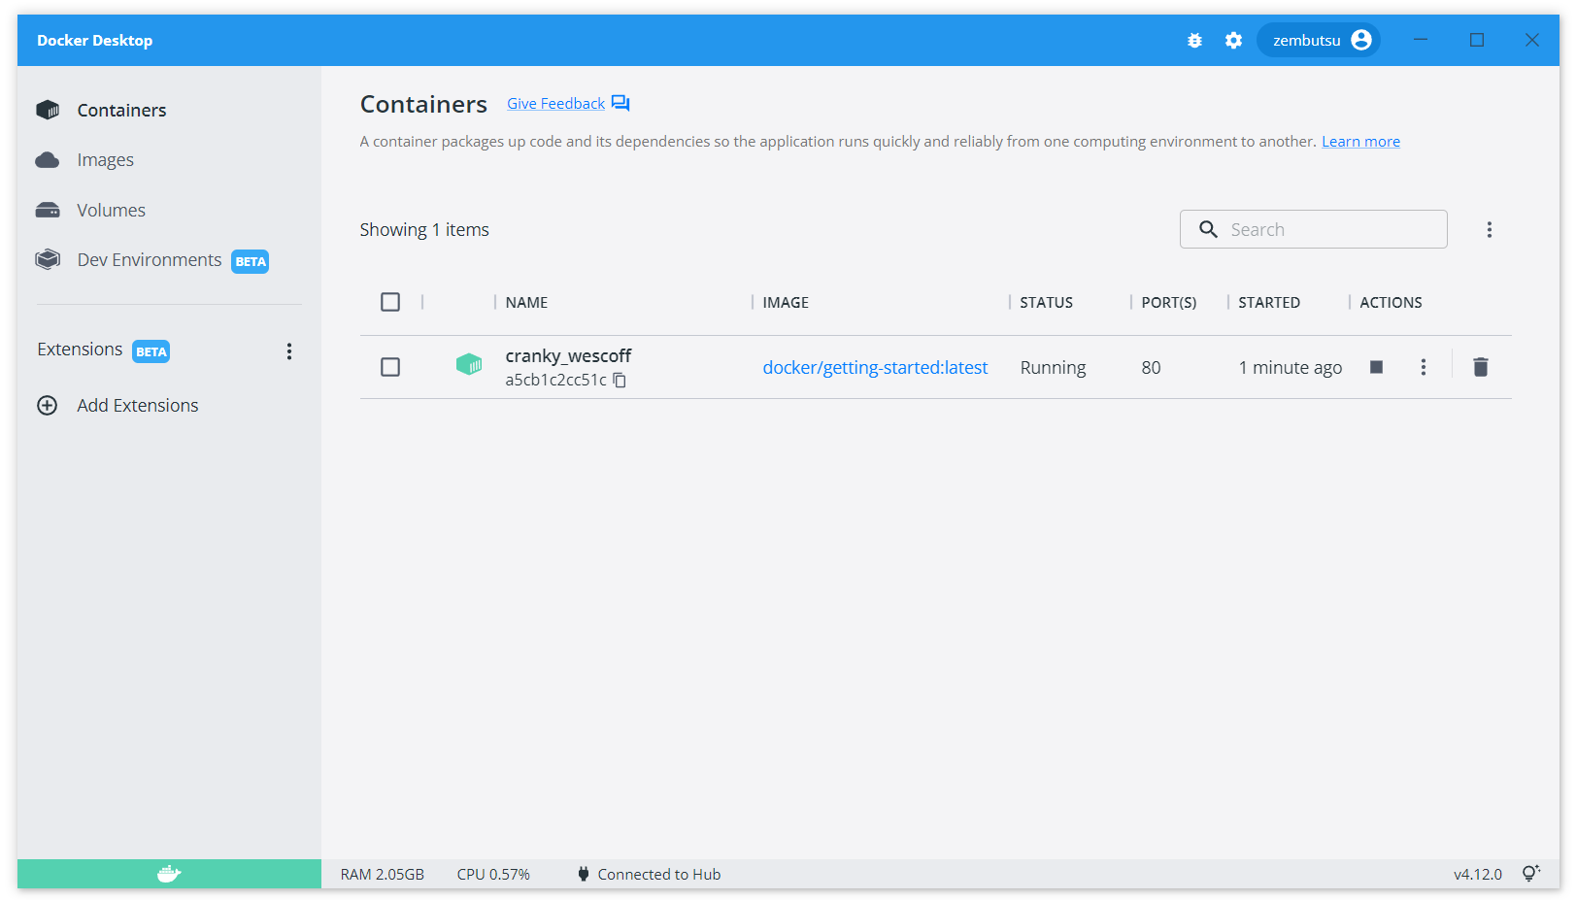This screenshot has width=1576, height=900.
Task: Click the RAM 2.05GB status entry
Action: point(382,874)
